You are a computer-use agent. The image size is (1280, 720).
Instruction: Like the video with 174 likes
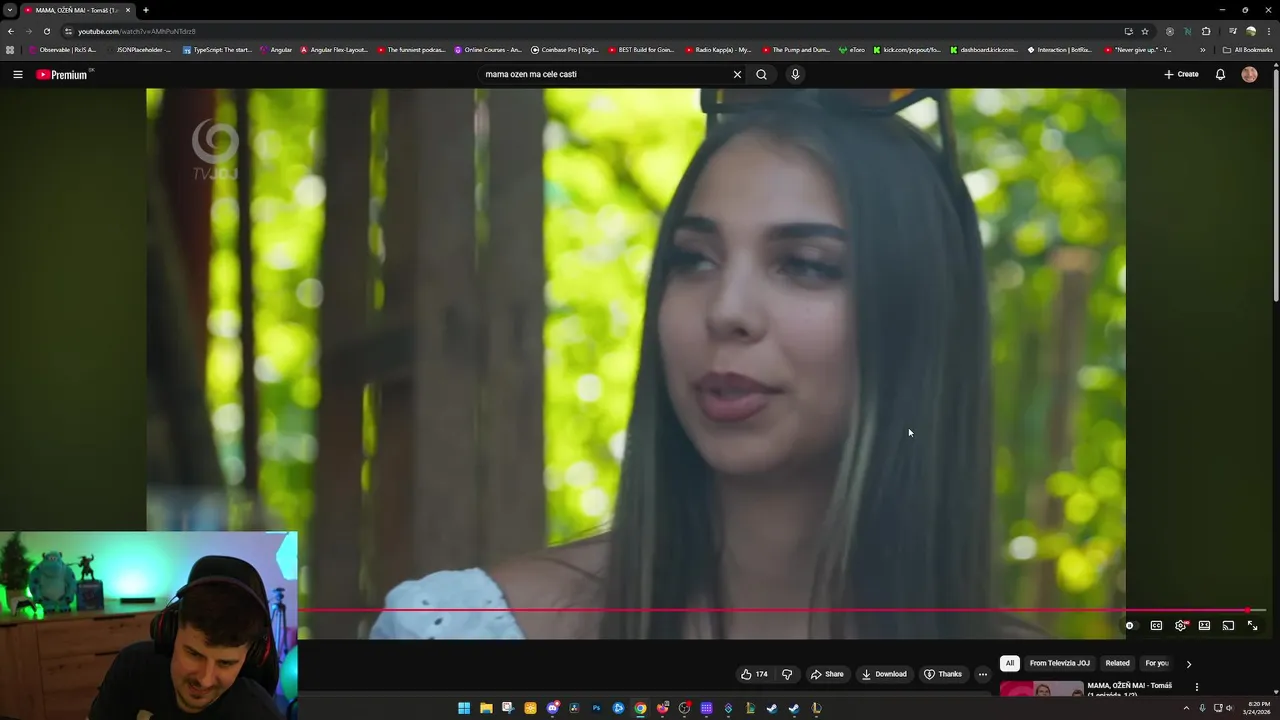click(754, 674)
